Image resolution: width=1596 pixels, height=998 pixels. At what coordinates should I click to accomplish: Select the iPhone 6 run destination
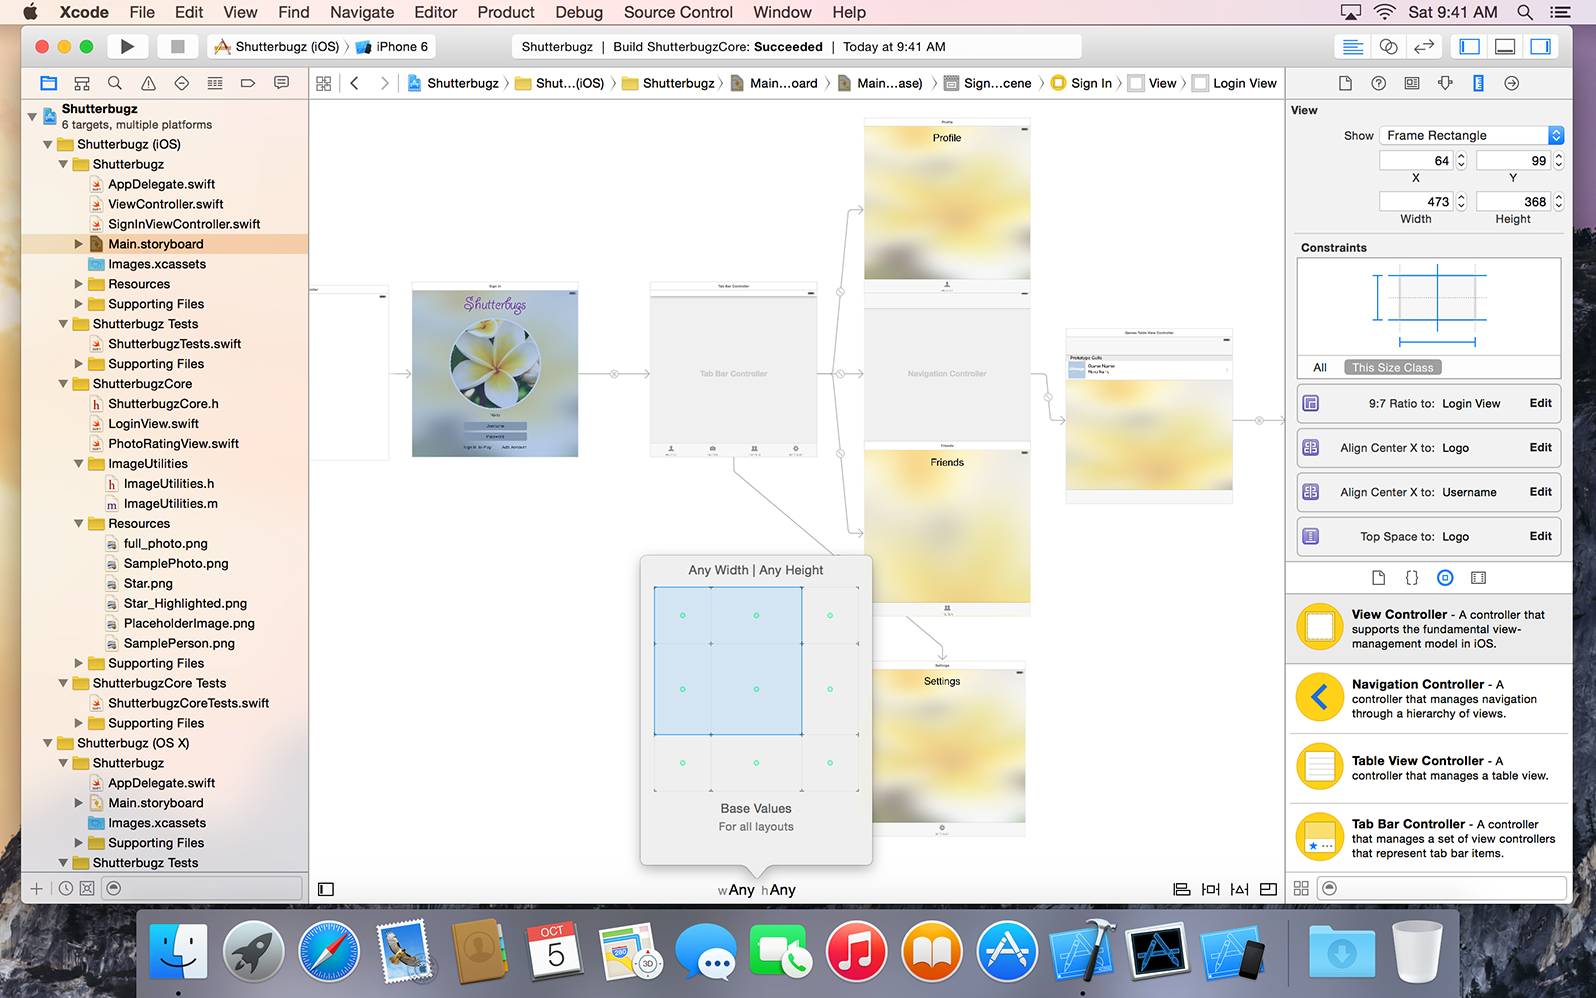[393, 46]
